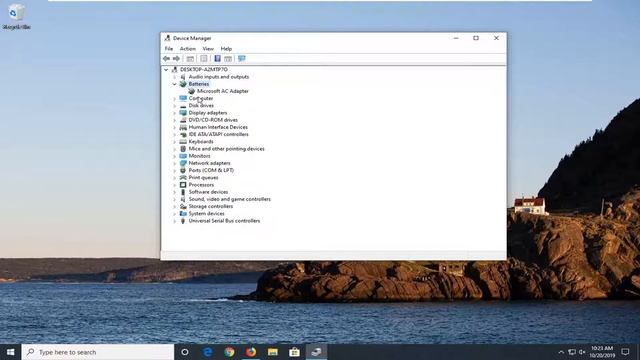
Task: Click the network icon in the system tray
Action: tap(572, 352)
